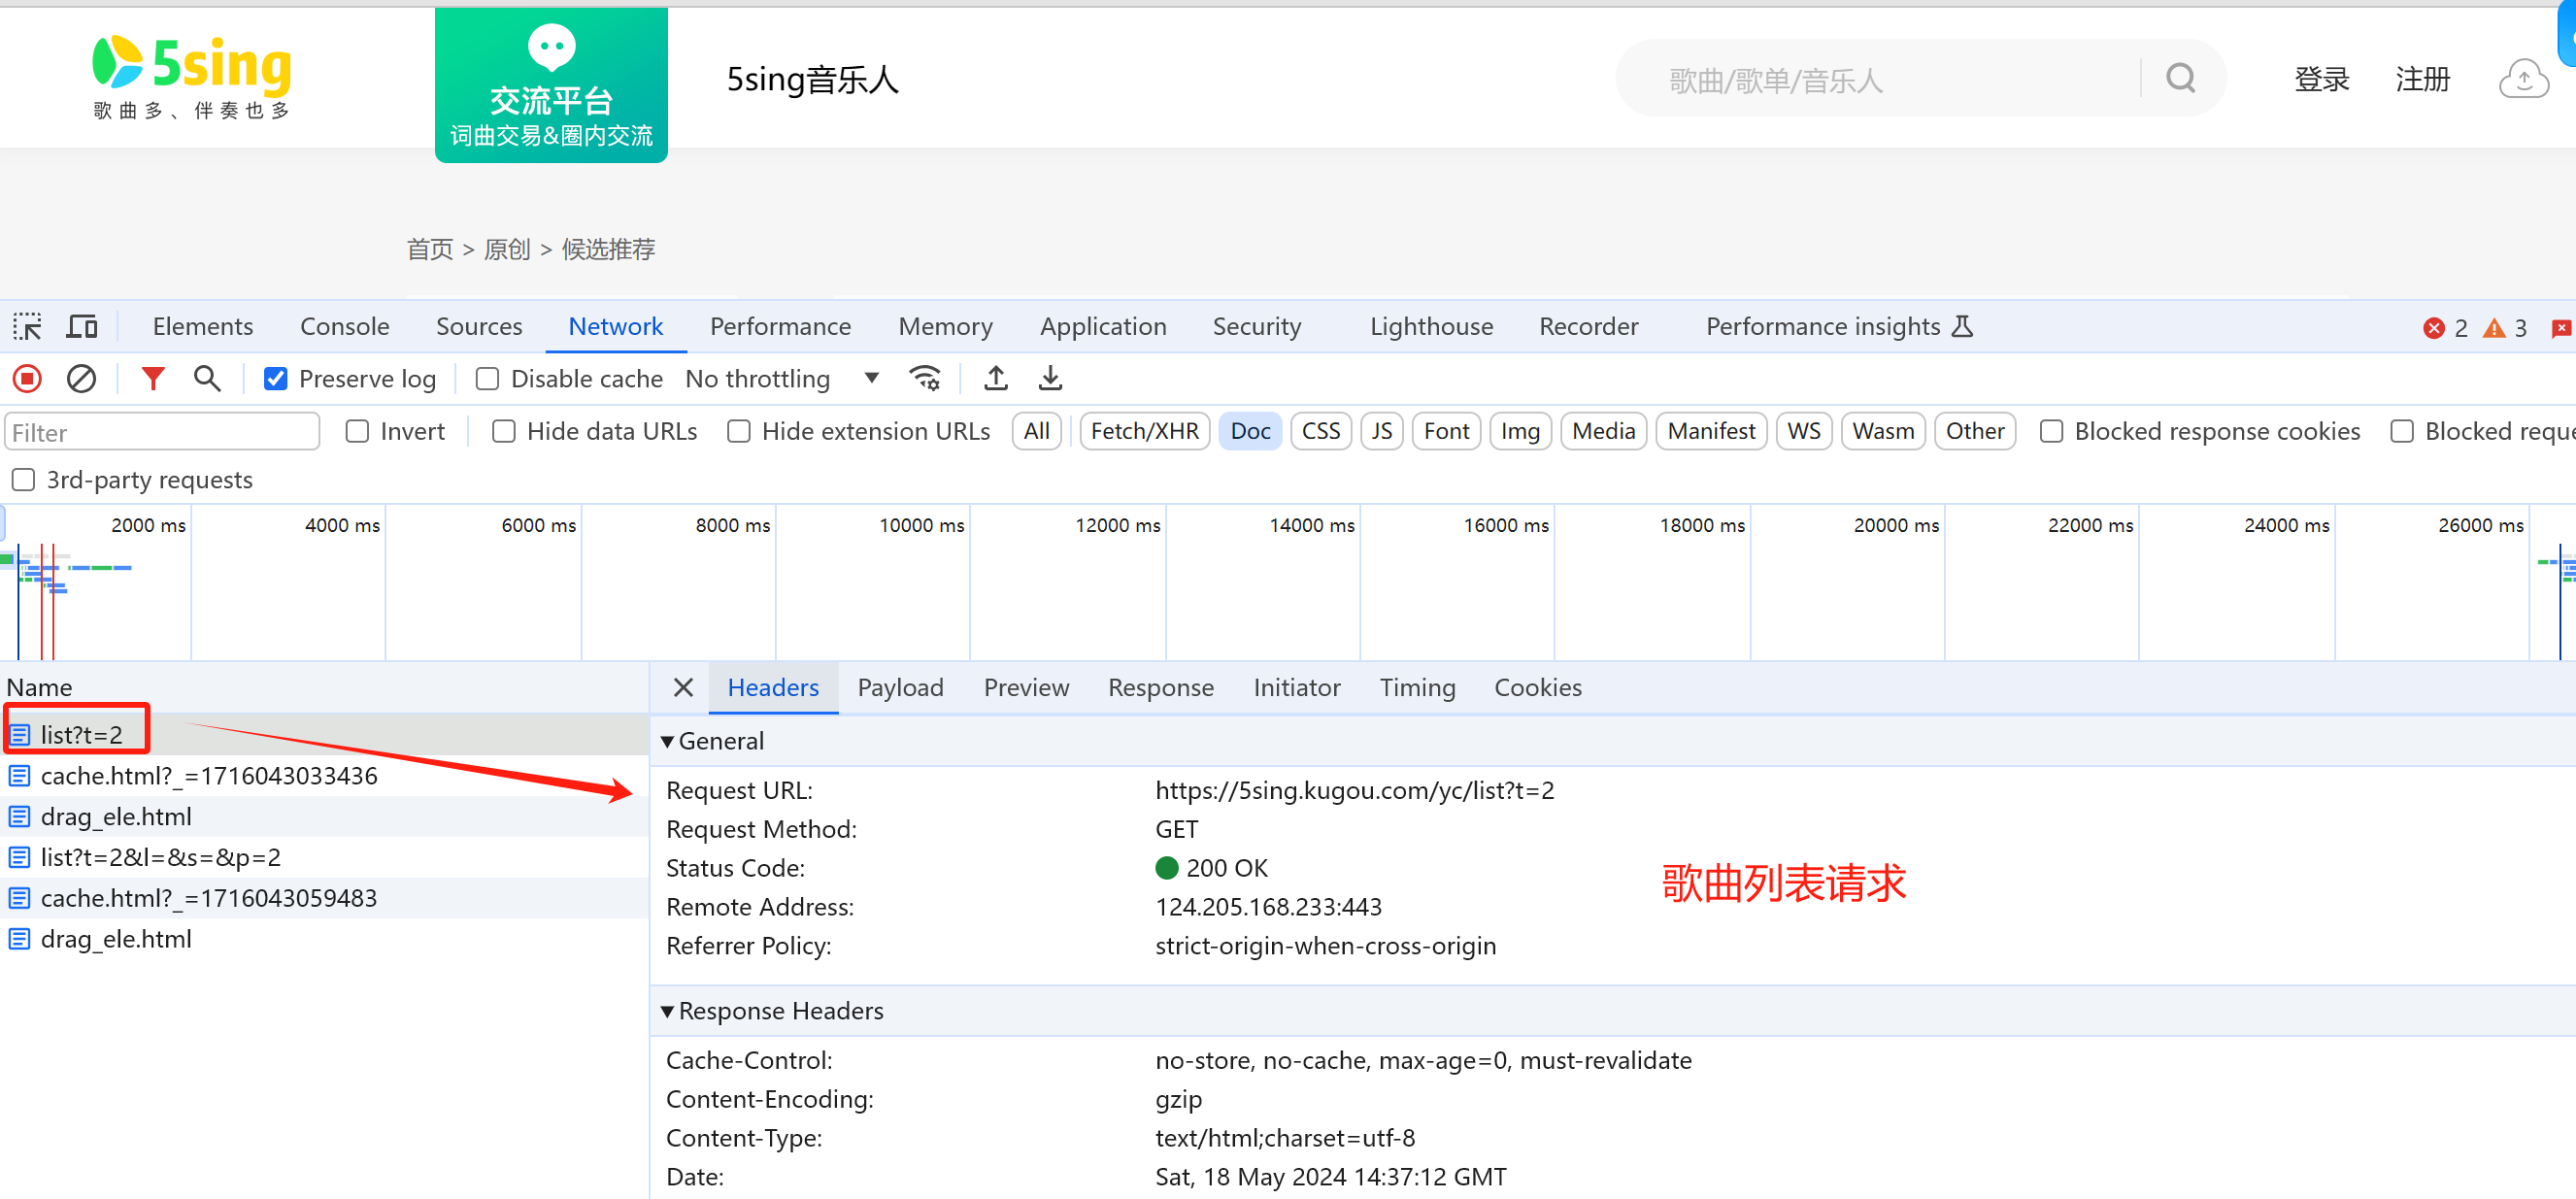Select the CSS filter type
This screenshot has height=1199, width=2576.
pyautogui.click(x=1321, y=432)
